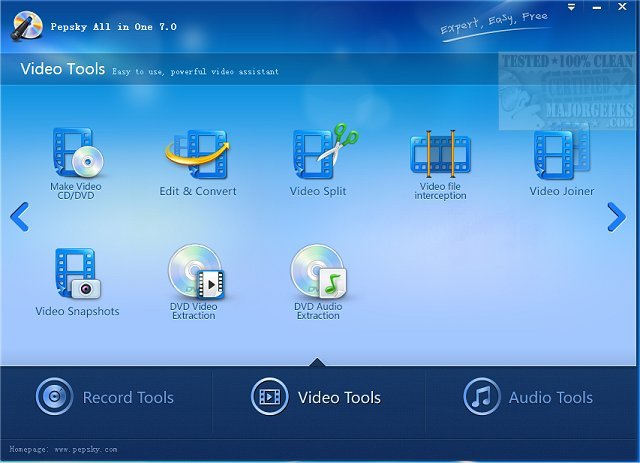Click the 'Video file interception' label
This screenshot has width=640, height=463.
point(440,191)
